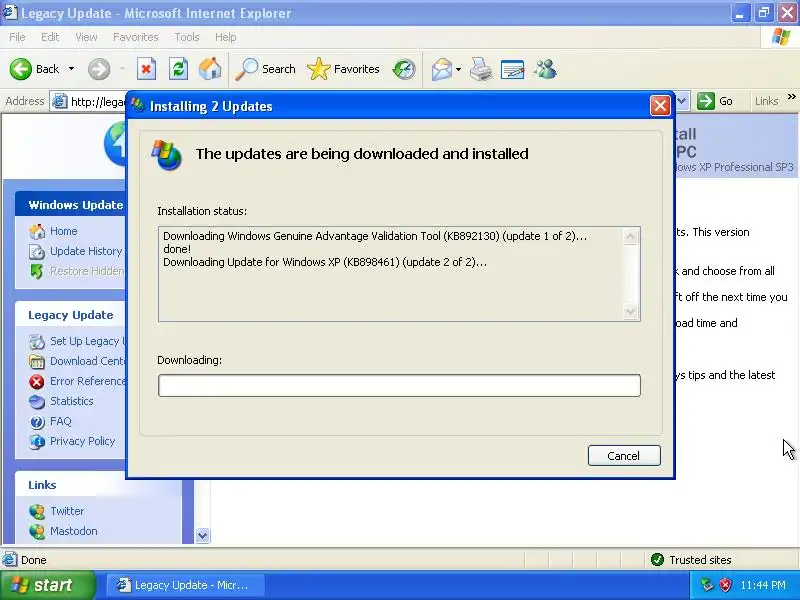Open the Mastodon link

click(x=73, y=531)
